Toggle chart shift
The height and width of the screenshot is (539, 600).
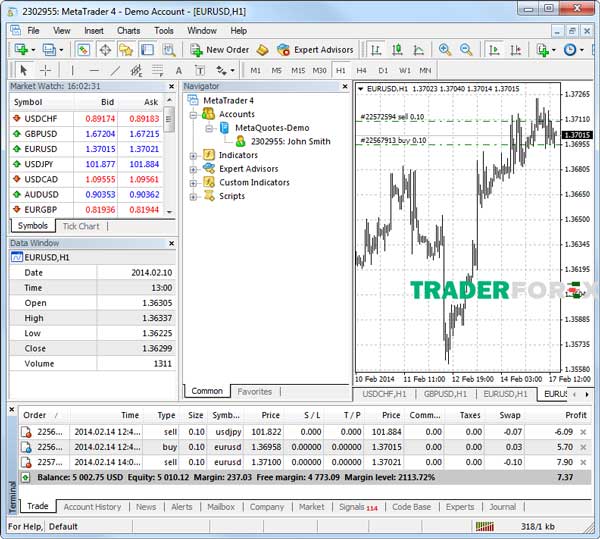pos(515,50)
